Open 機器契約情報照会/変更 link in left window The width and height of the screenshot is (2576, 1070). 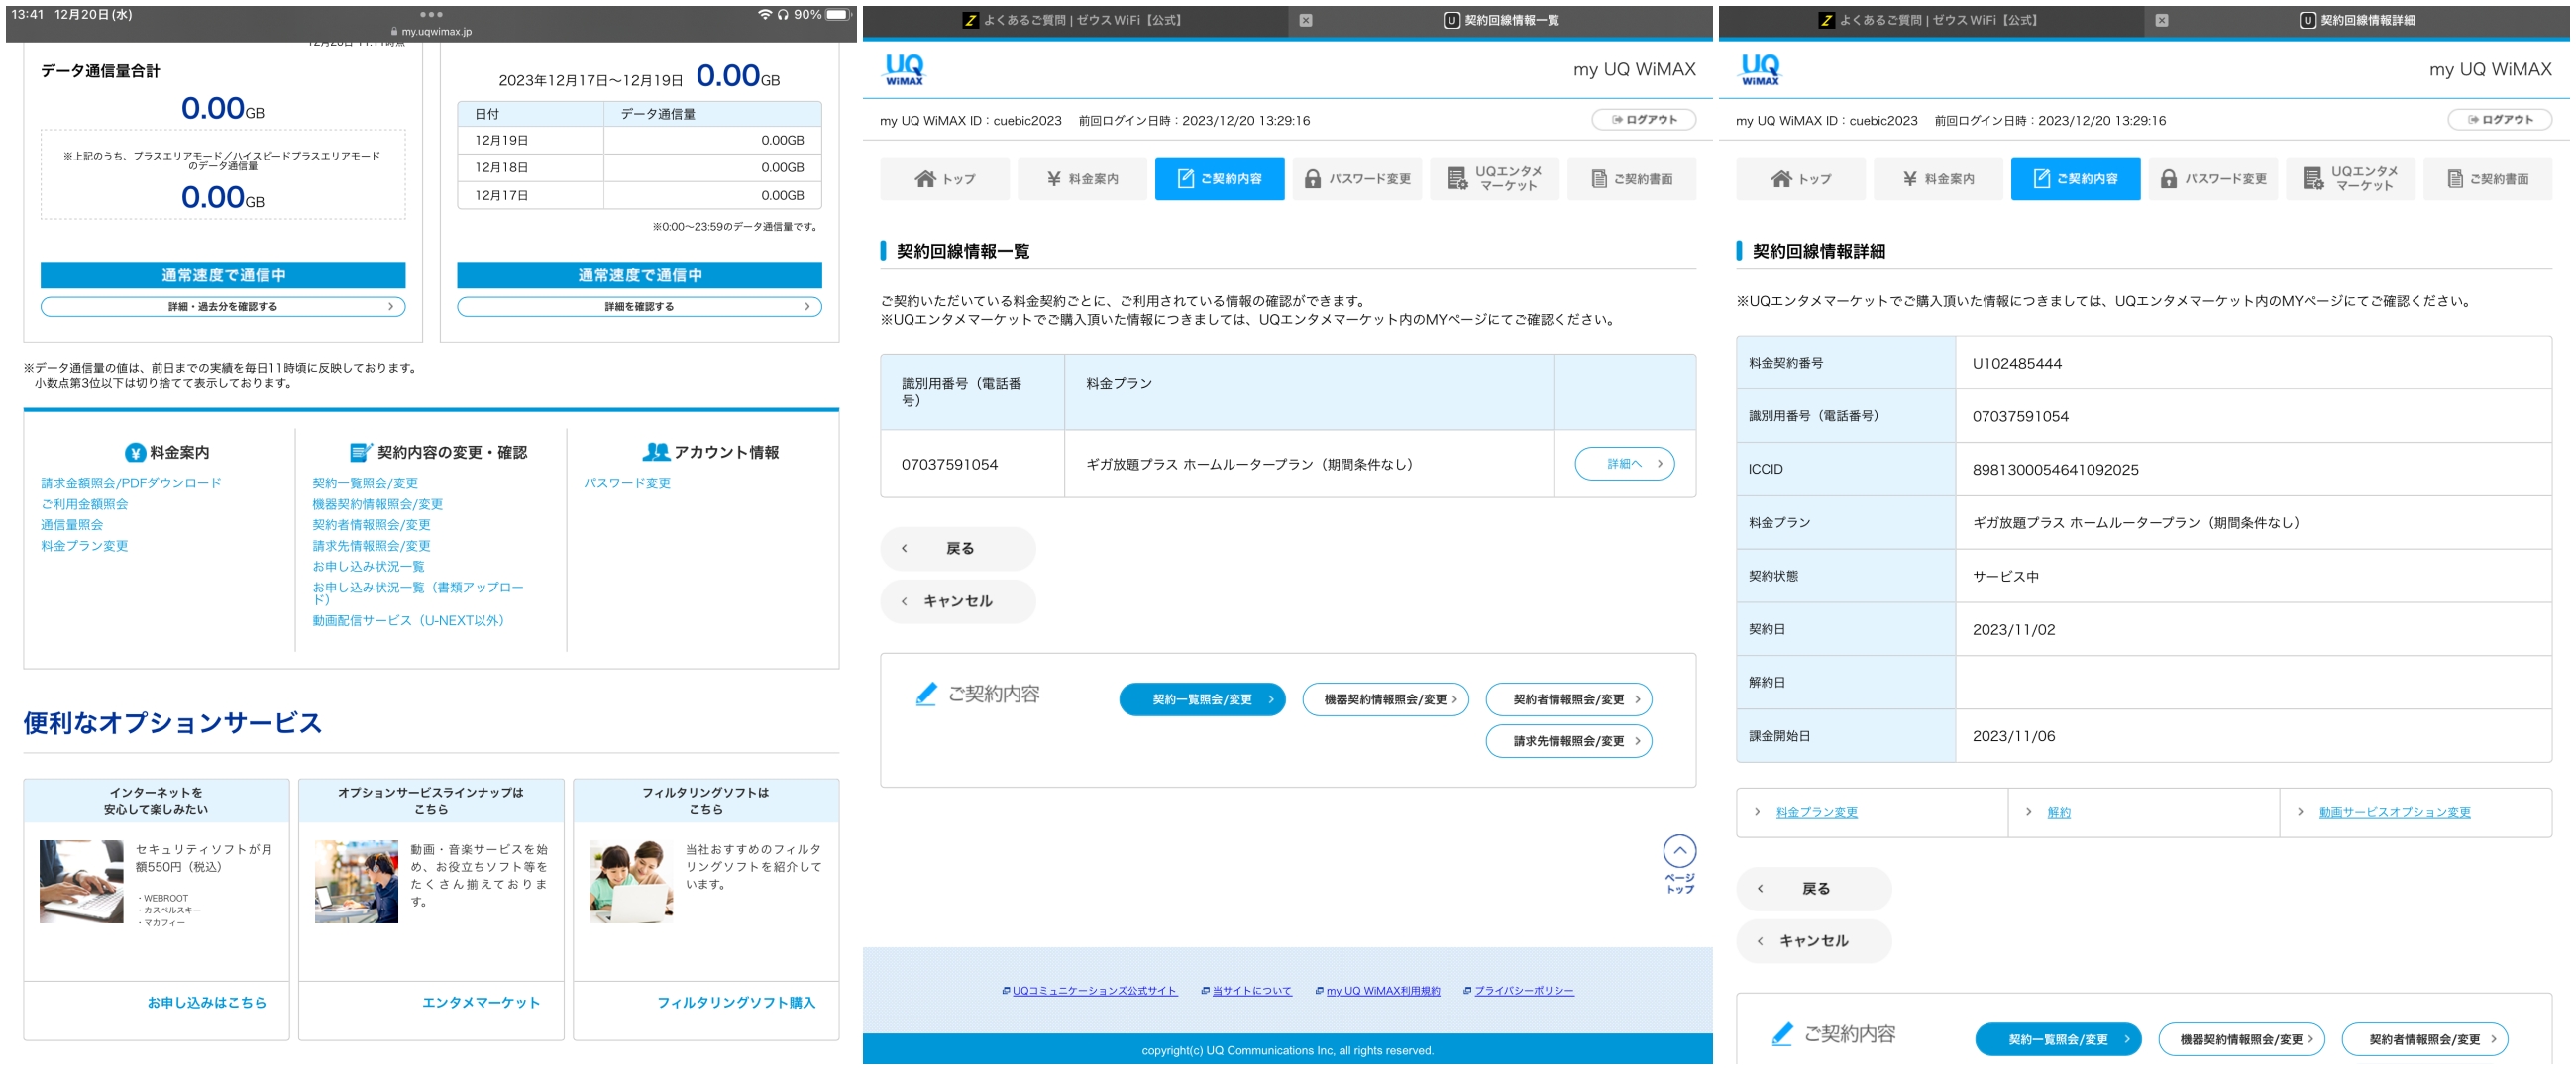377,505
